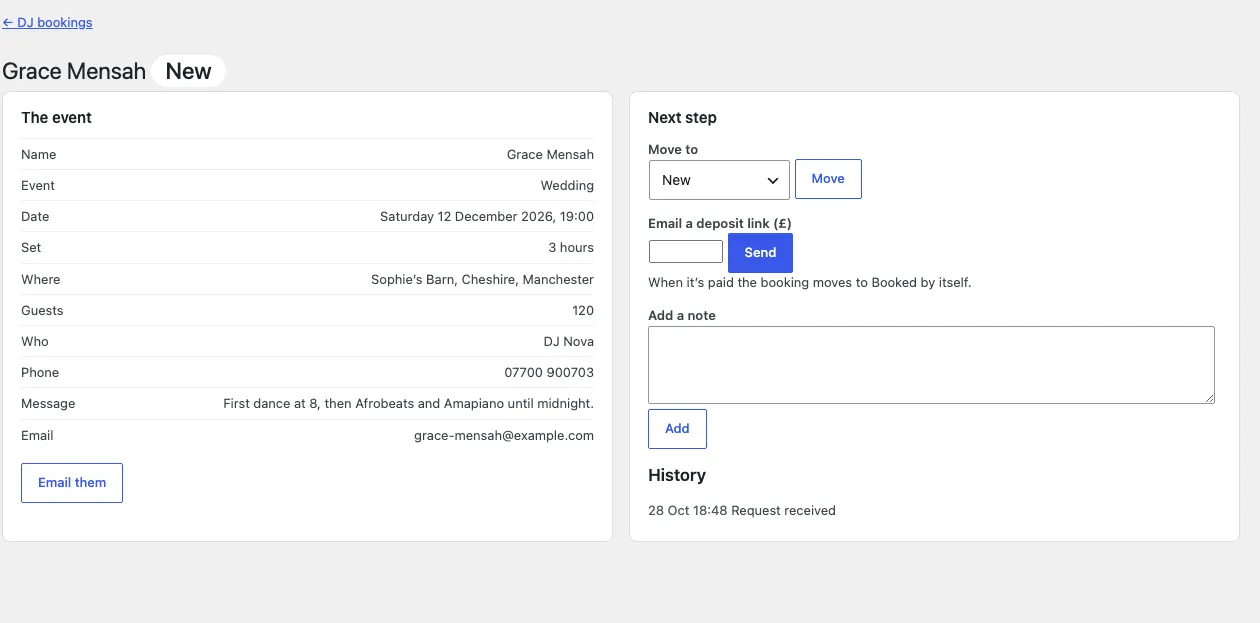Image resolution: width=1260 pixels, height=623 pixels.
Task: Focus the deposit amount field
Action: coord(686,252)
